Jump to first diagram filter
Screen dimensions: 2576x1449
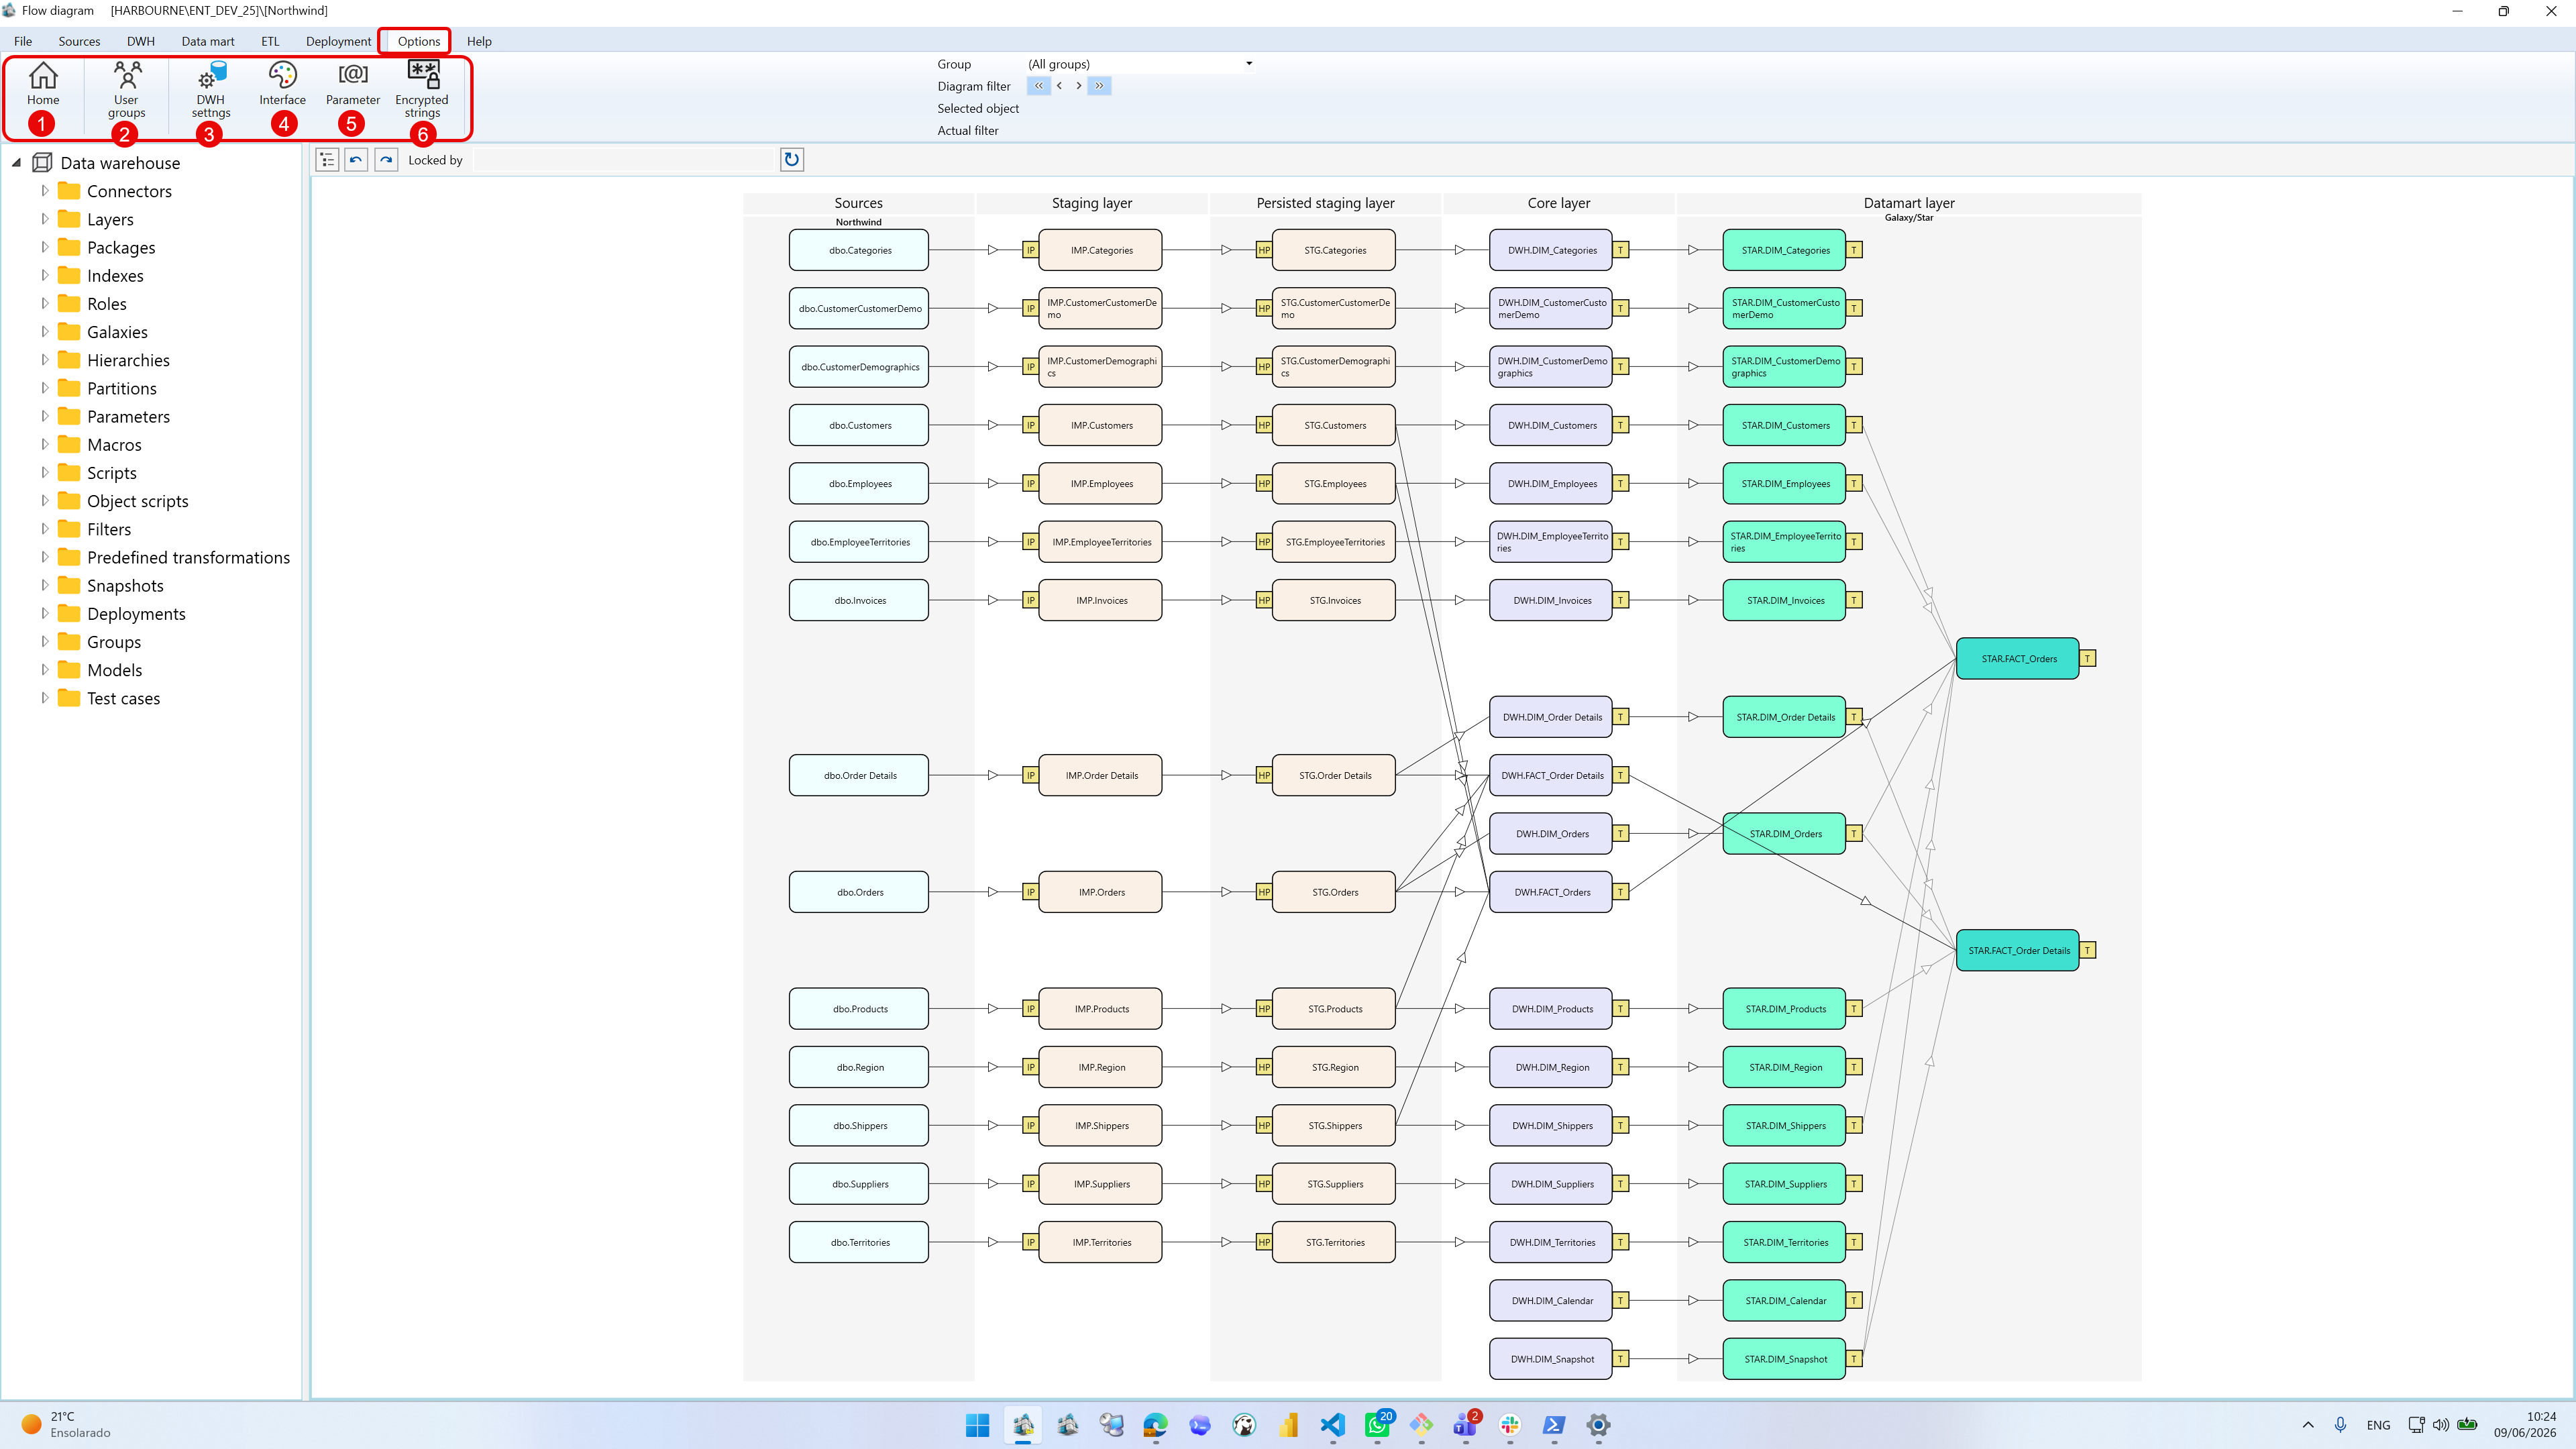pyautogui.click(x=1038, y=86)
